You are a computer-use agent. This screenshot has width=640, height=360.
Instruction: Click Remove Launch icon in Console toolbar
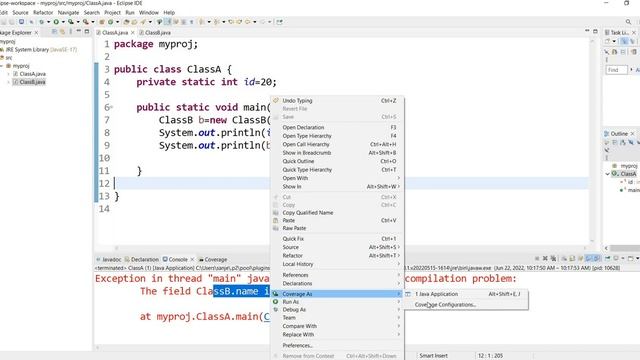point(545,258)
